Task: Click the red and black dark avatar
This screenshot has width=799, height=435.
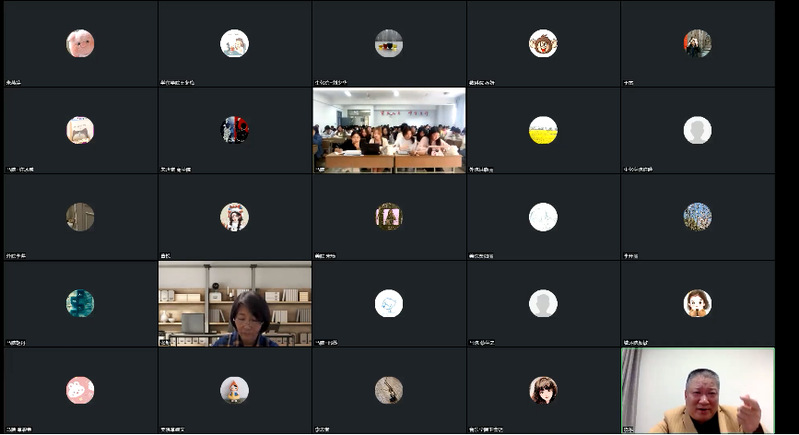Action: (234, 130)
